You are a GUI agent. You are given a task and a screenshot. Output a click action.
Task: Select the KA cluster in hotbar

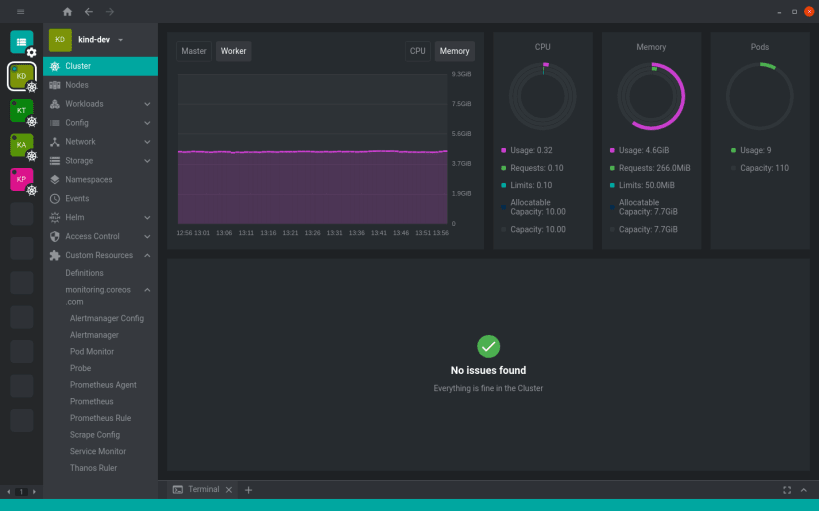click(x=21, y=145)
